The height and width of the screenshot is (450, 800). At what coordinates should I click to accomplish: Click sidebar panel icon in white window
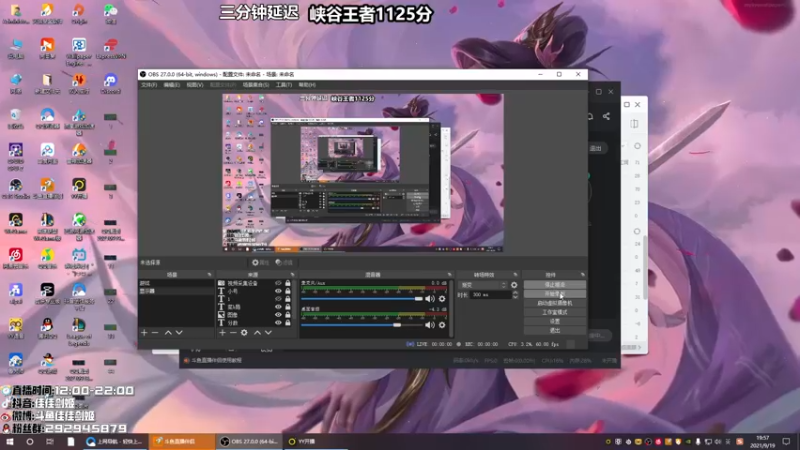coord(634,123)
